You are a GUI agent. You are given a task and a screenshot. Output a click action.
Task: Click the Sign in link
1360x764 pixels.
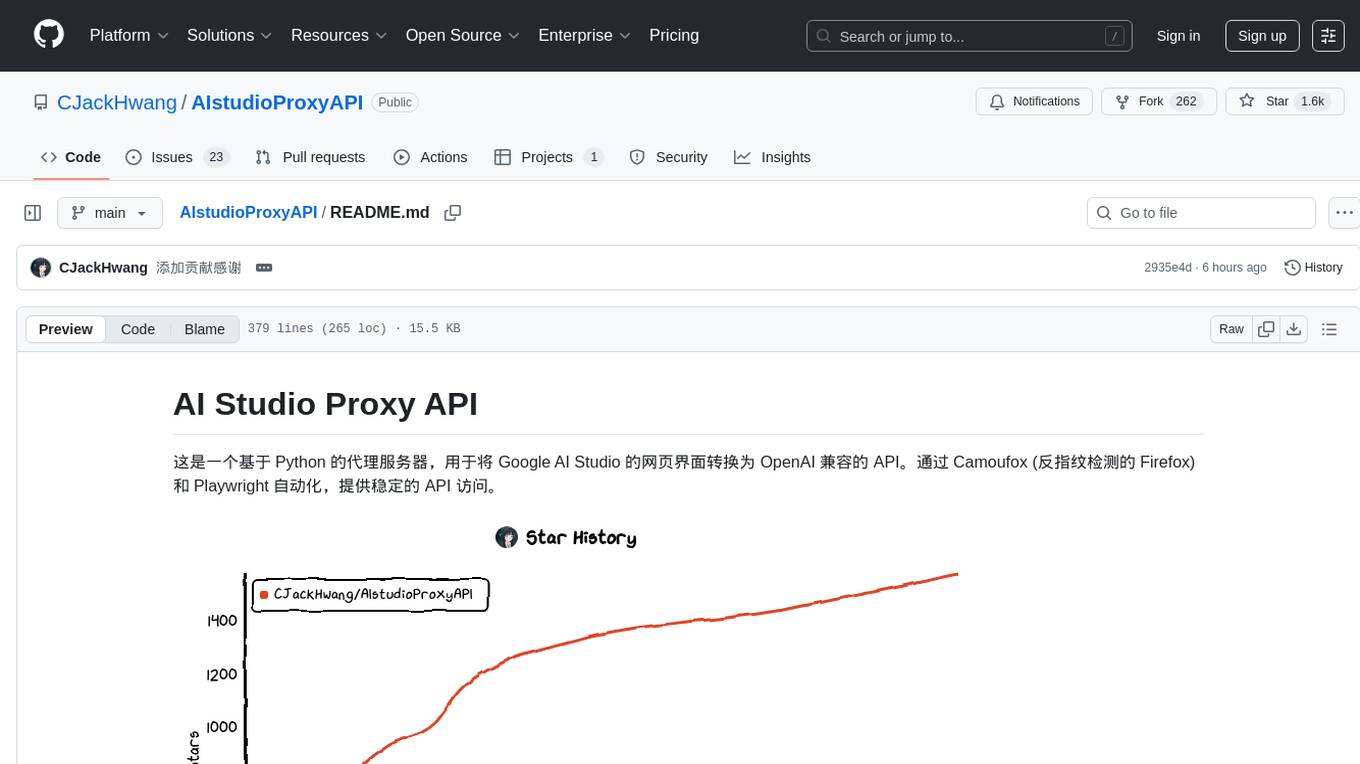pos(1178,36)
